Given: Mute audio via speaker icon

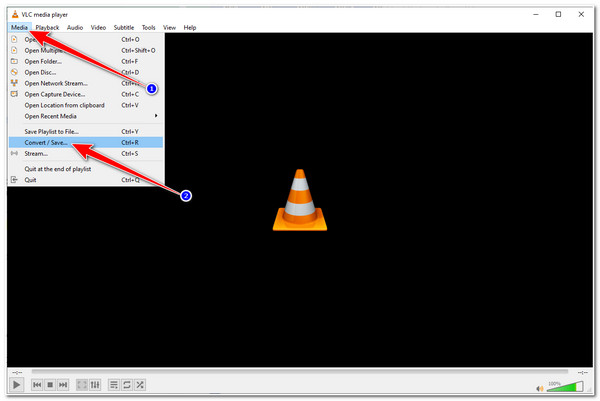Looking at the screenshot, I should point(540,389).
